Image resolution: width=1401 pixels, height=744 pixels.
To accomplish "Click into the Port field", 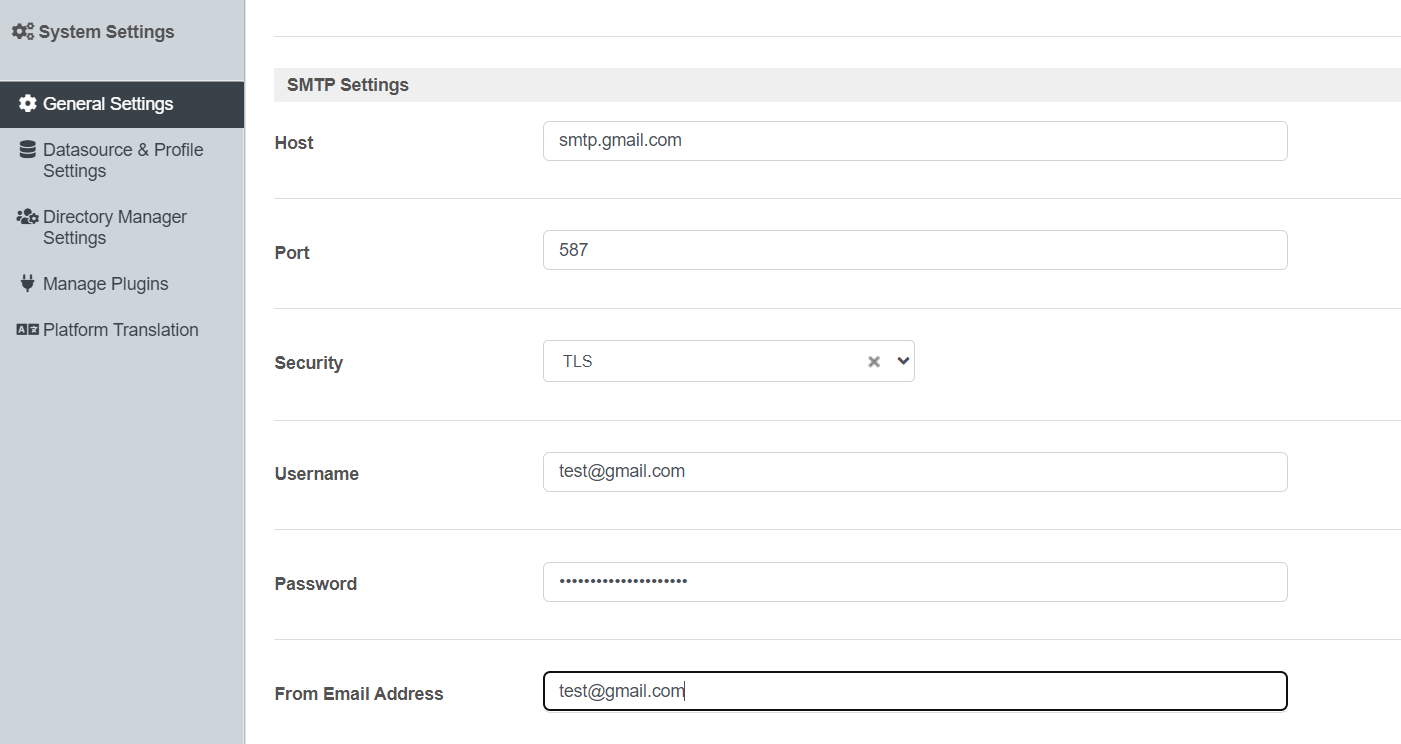I will (x=915, y=250).
